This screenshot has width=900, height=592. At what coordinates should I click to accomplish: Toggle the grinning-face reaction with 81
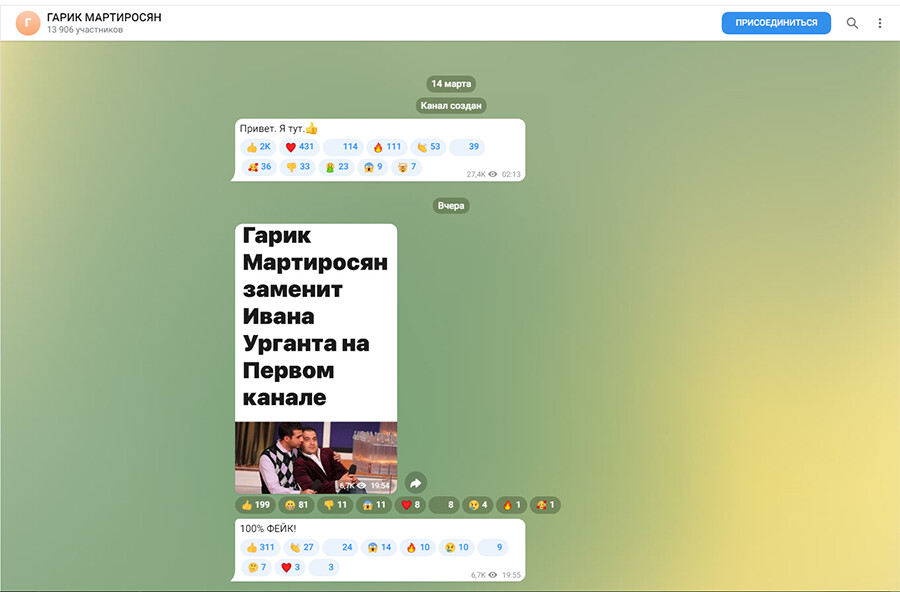[x=296, y=505]
